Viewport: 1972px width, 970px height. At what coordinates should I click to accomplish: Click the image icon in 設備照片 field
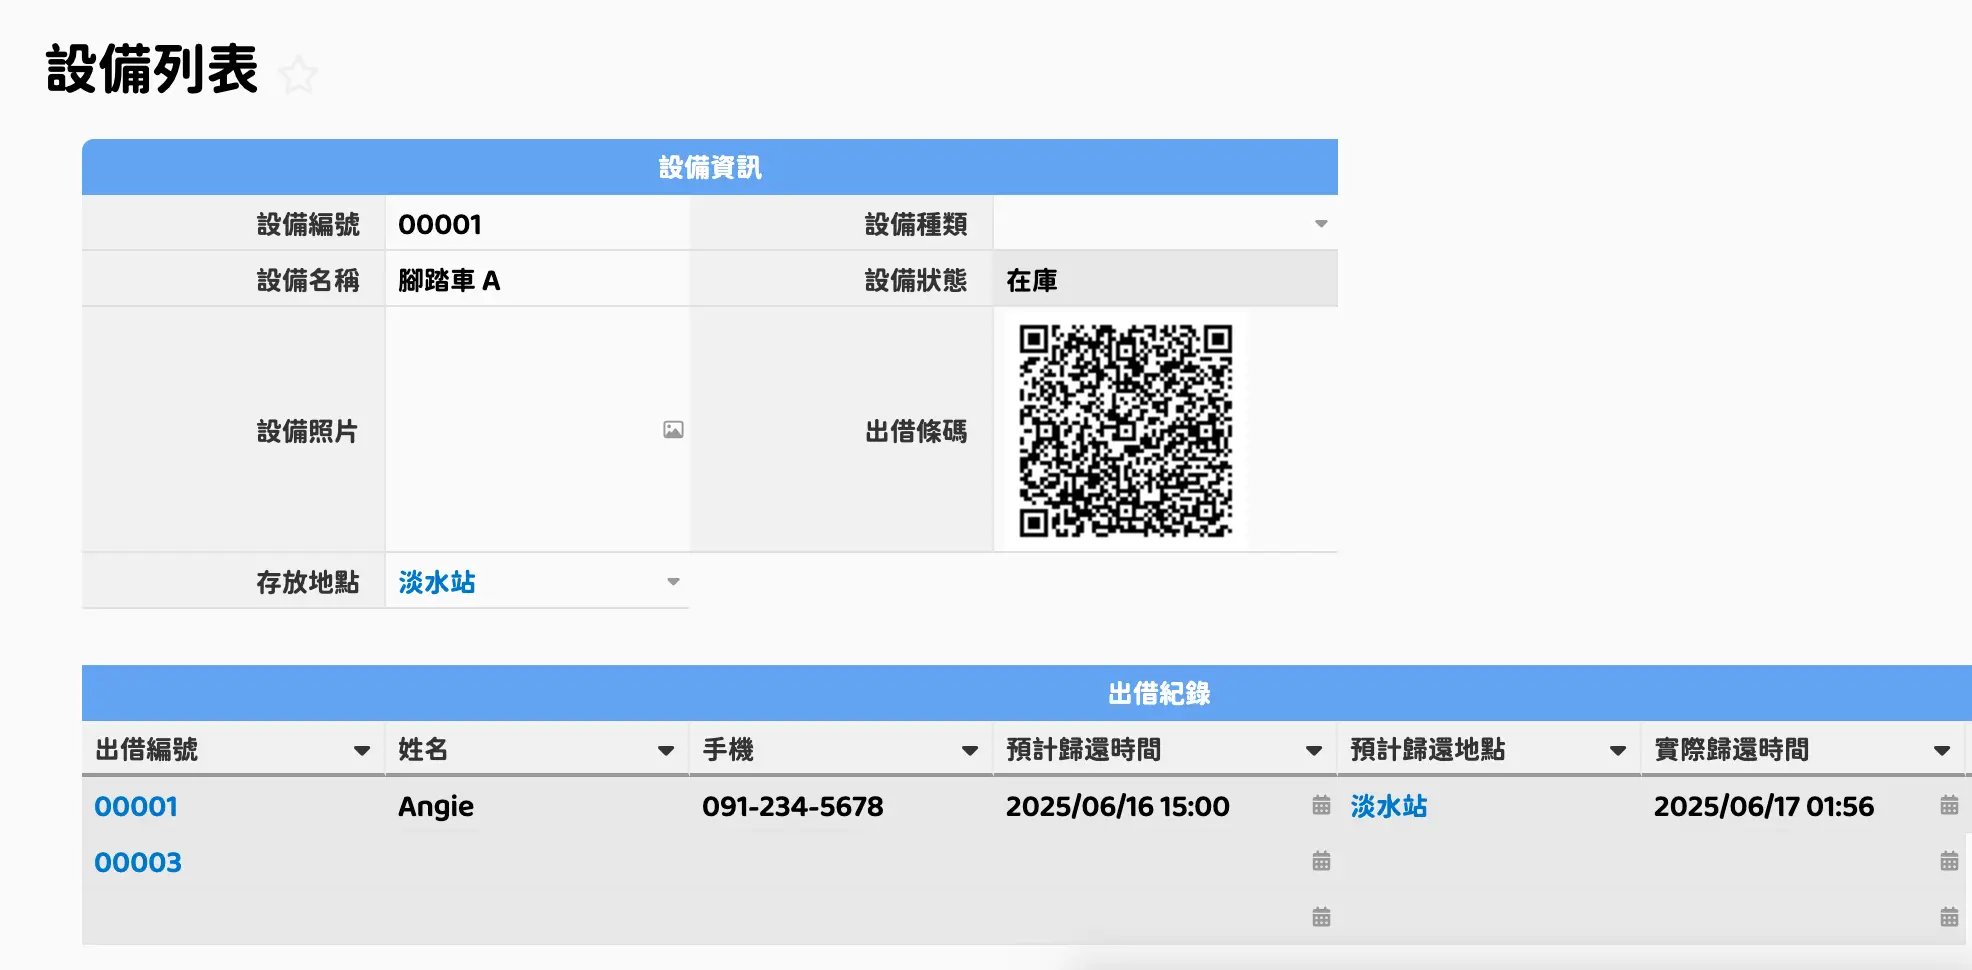point(673,430)
